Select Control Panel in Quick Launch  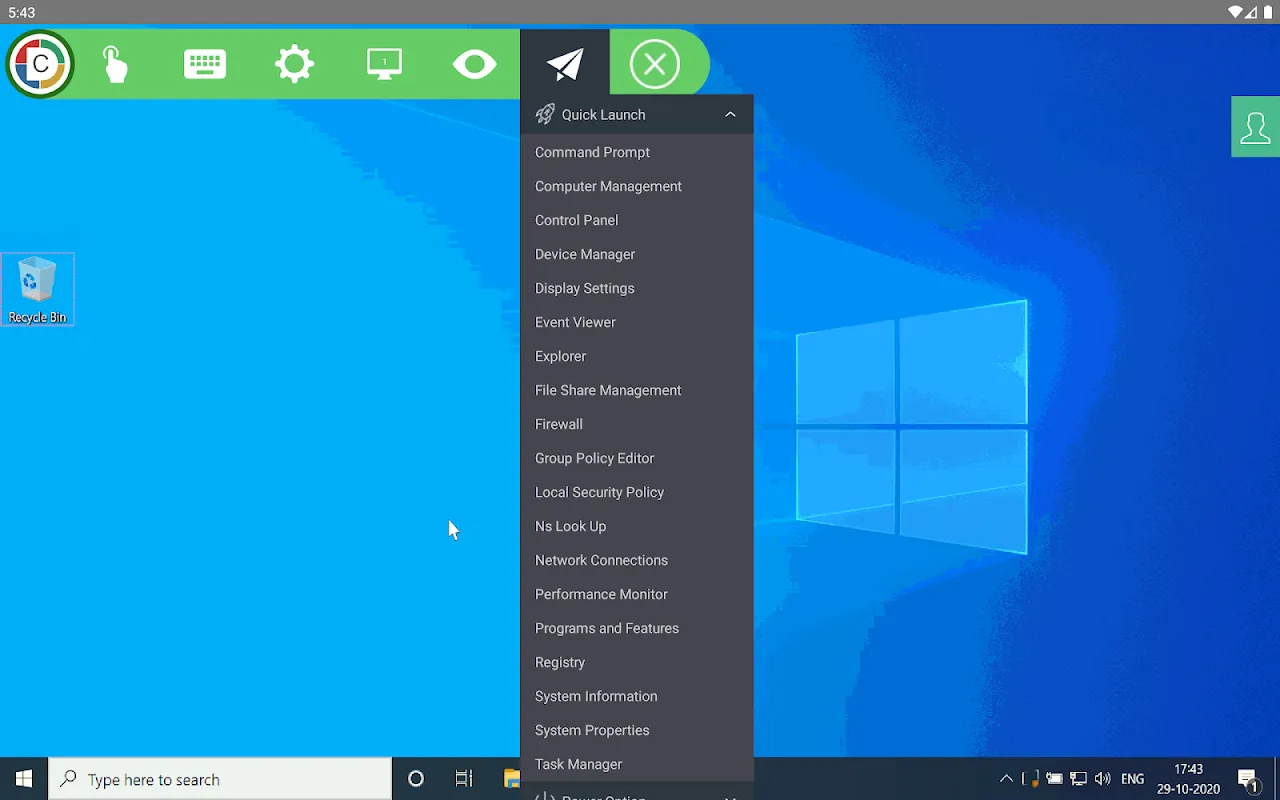(x=576, y=220)
